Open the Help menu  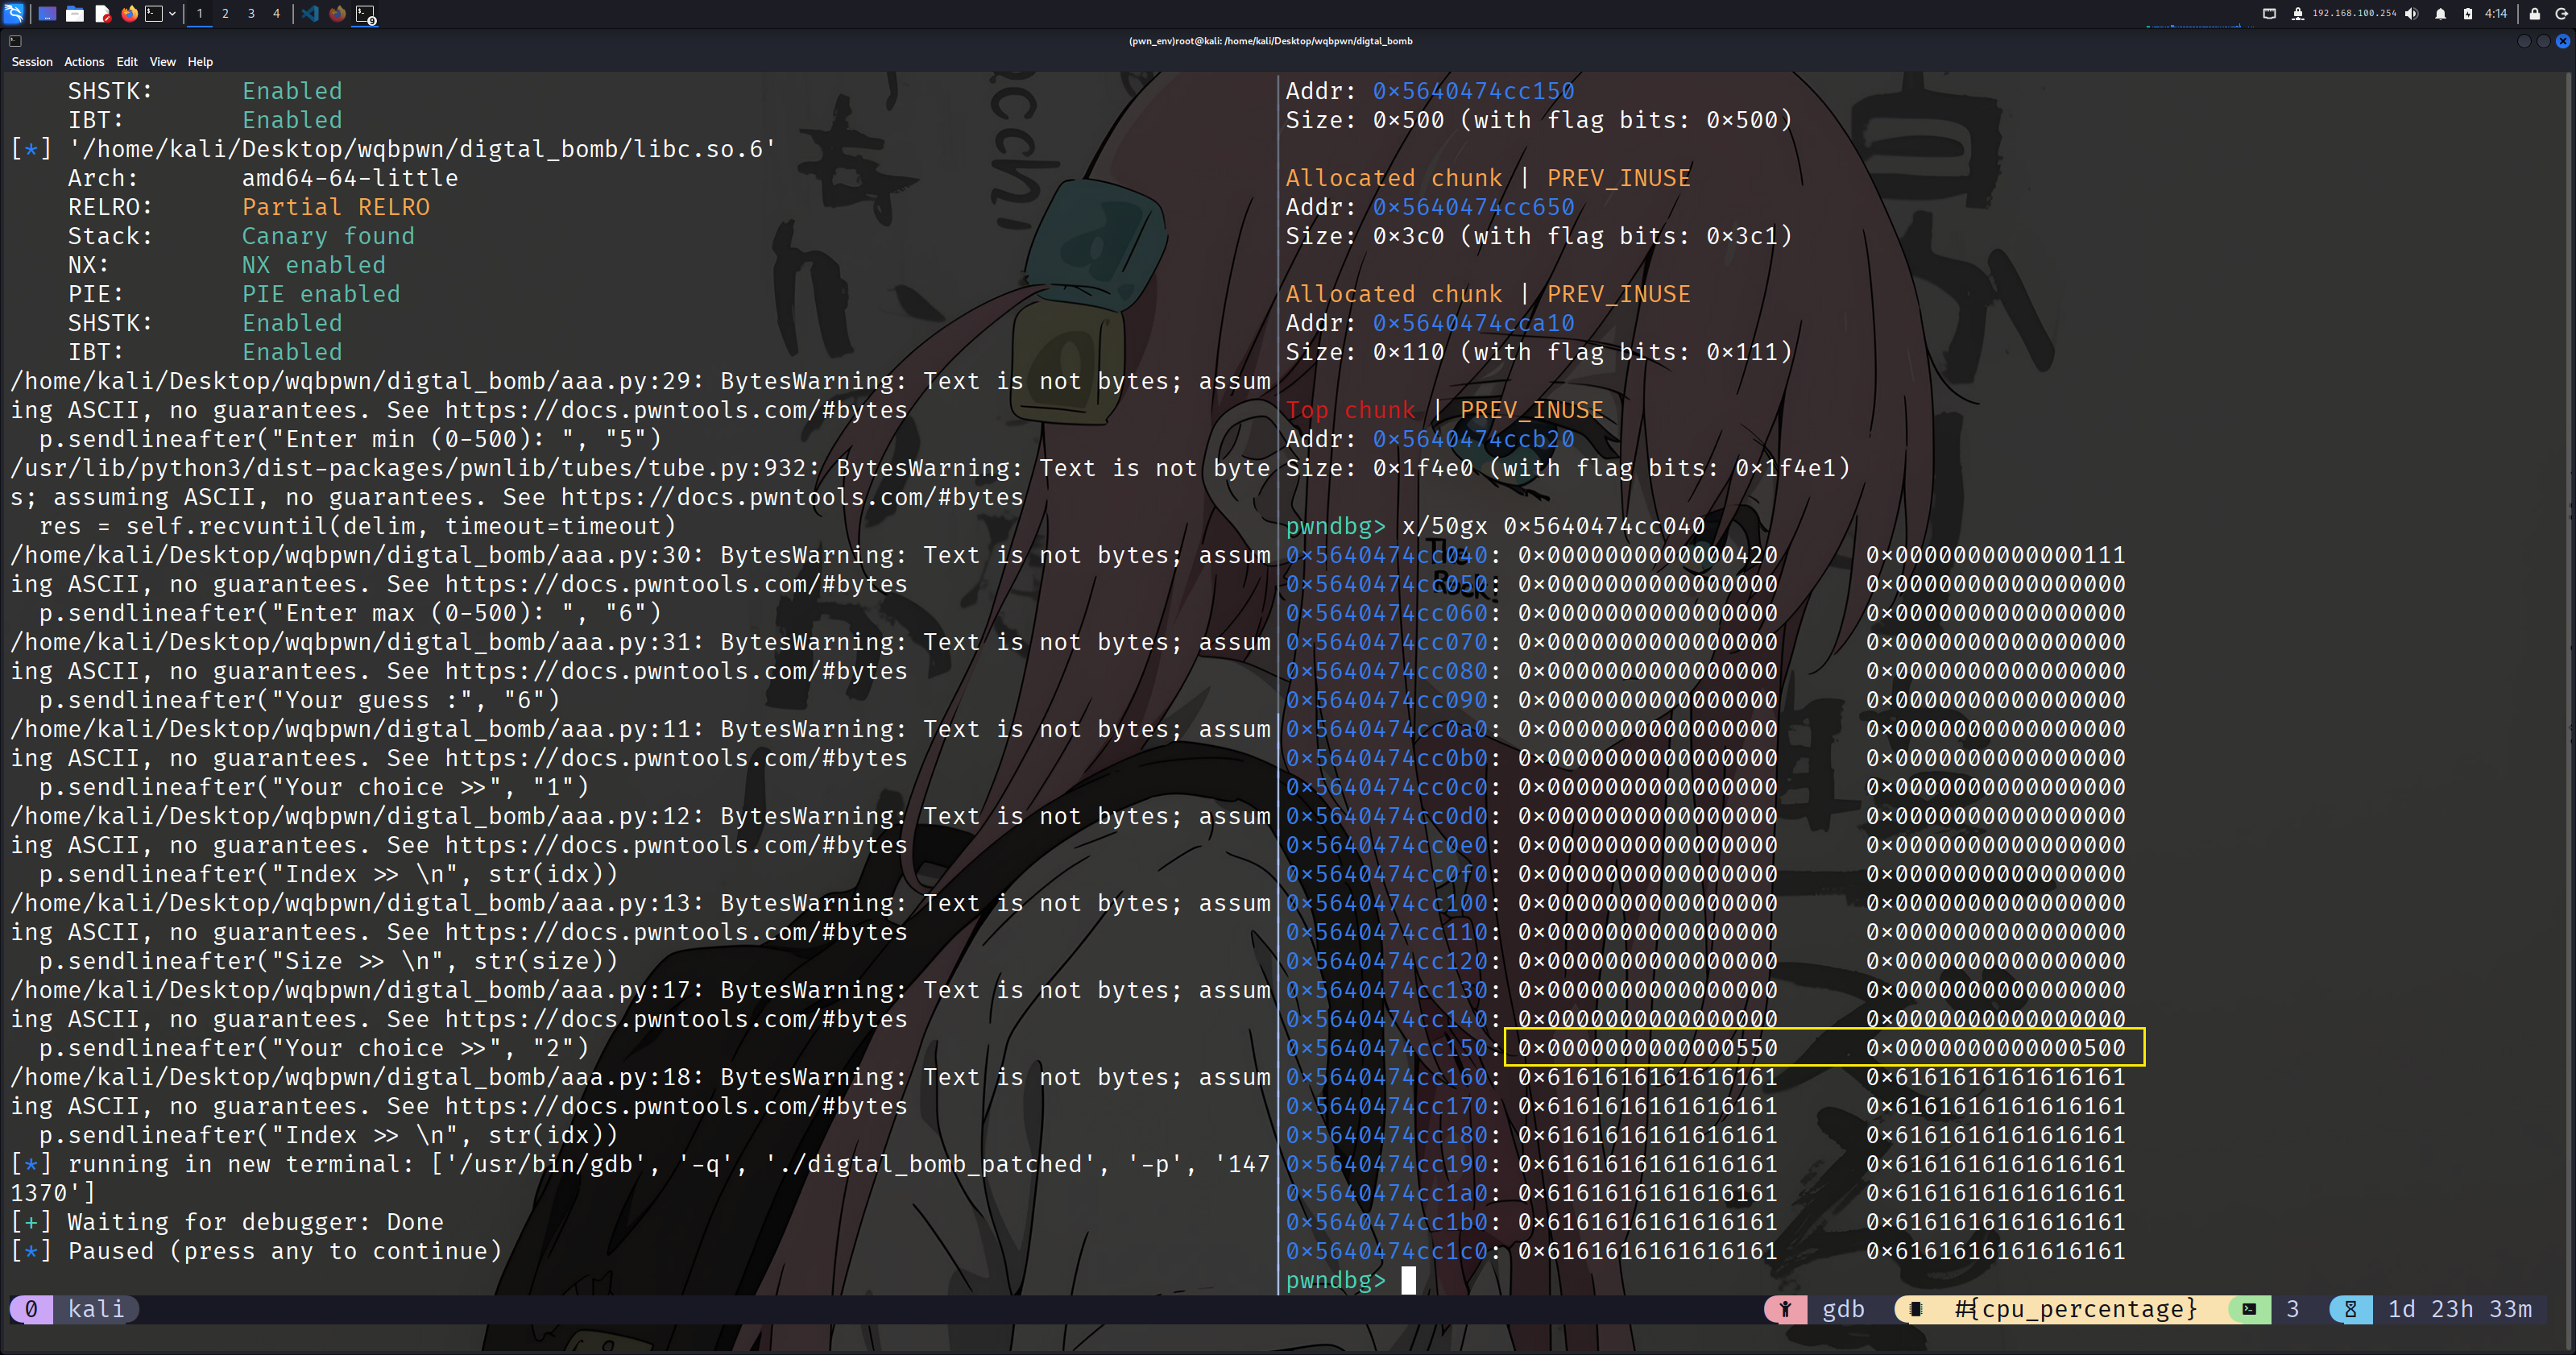[200, 62]
